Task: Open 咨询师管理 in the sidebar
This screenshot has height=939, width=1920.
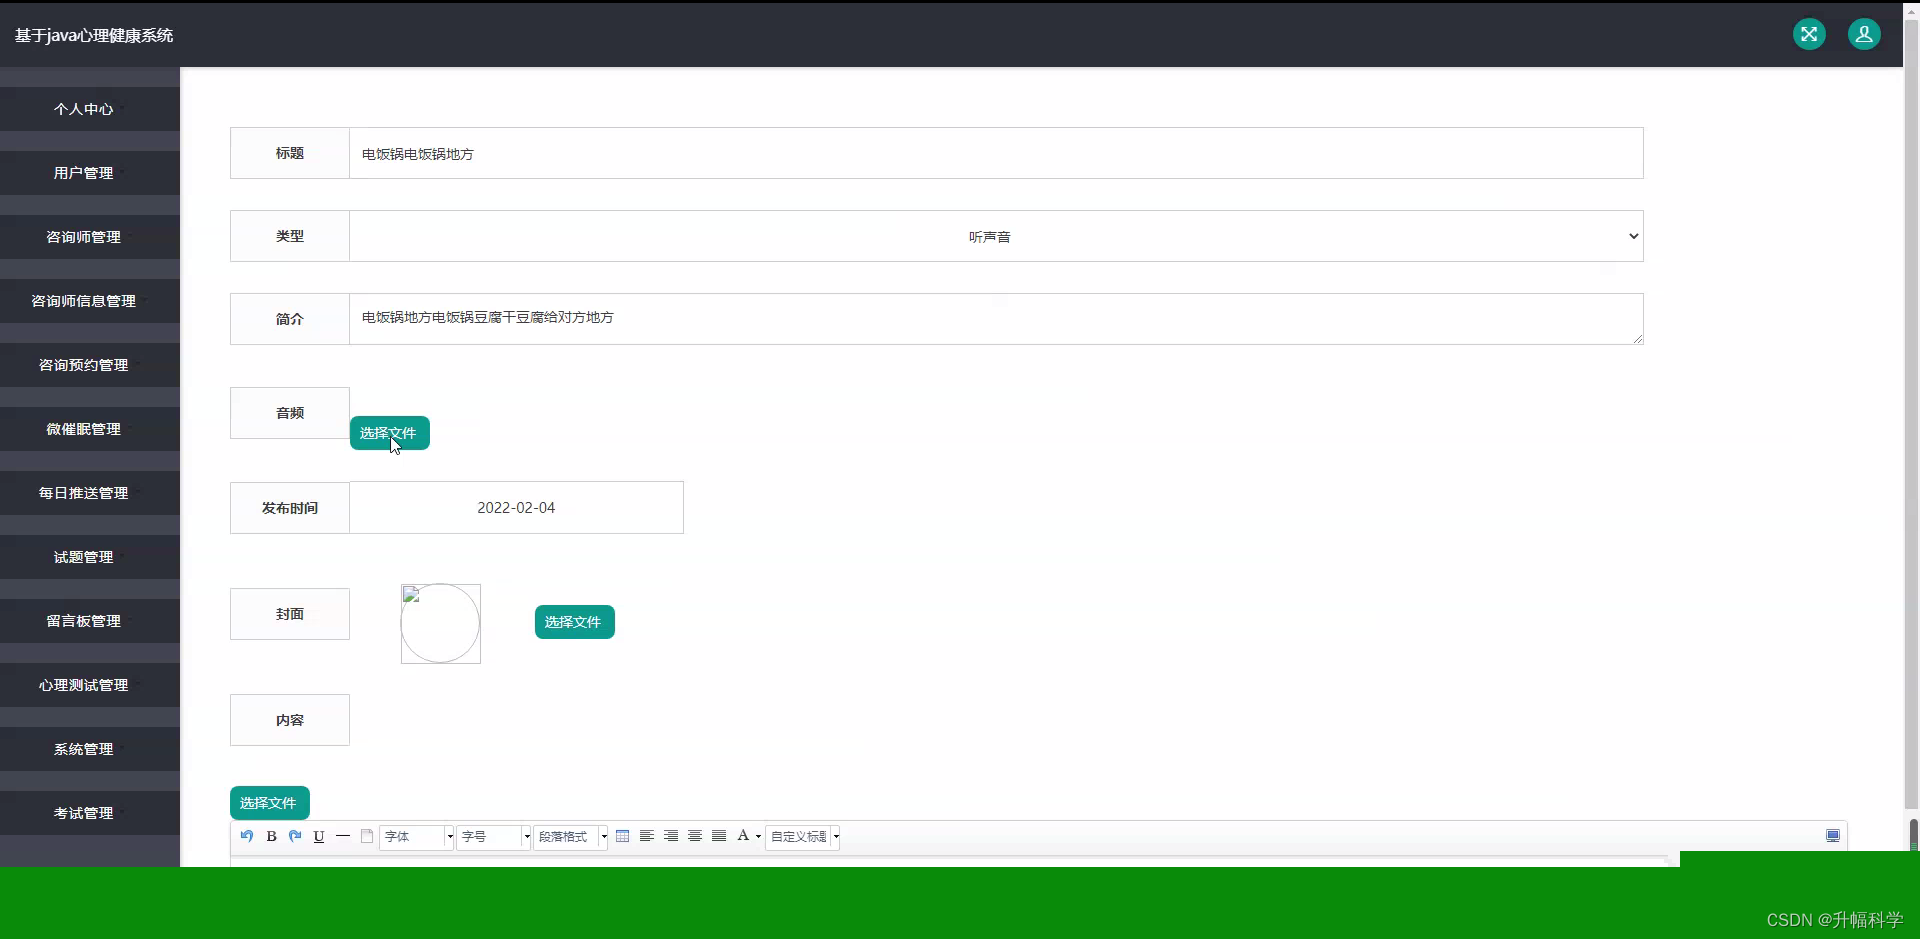Action: [x=83, y=236]
